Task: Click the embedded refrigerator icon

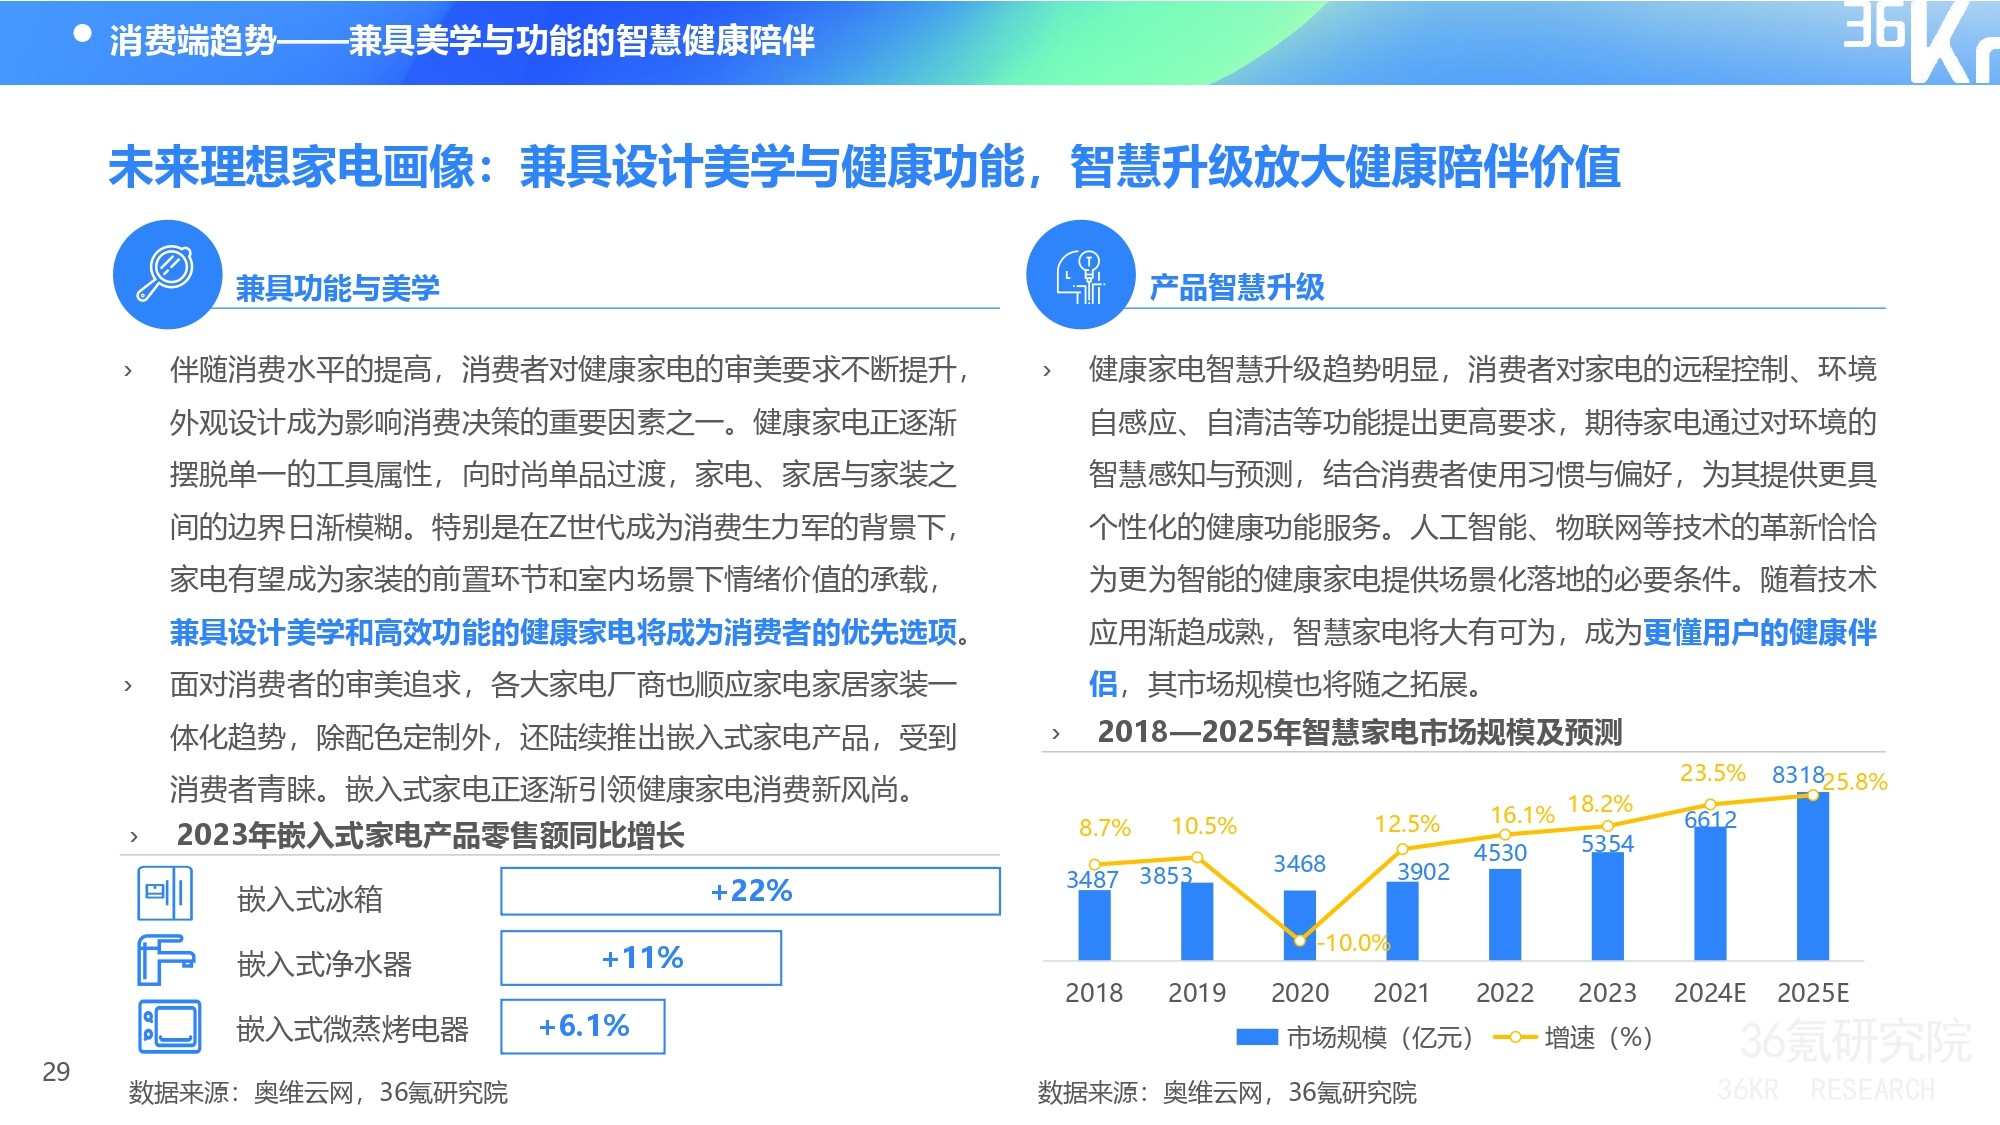Action: coord(165,893)
